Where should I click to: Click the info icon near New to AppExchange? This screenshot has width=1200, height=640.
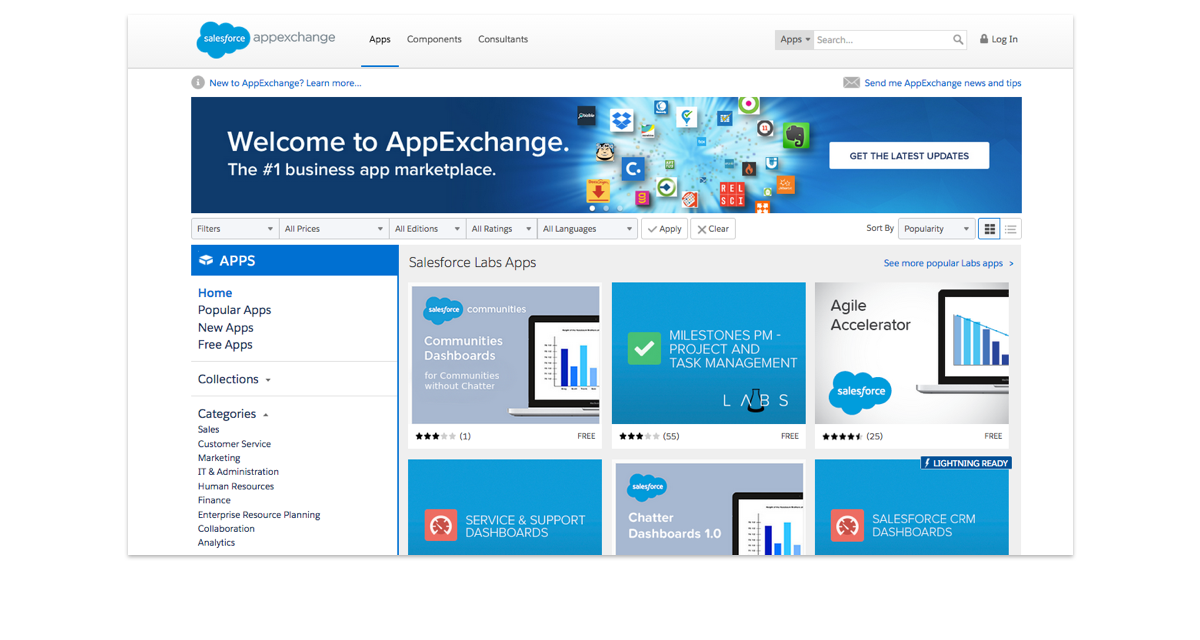(x=198, y=83)
